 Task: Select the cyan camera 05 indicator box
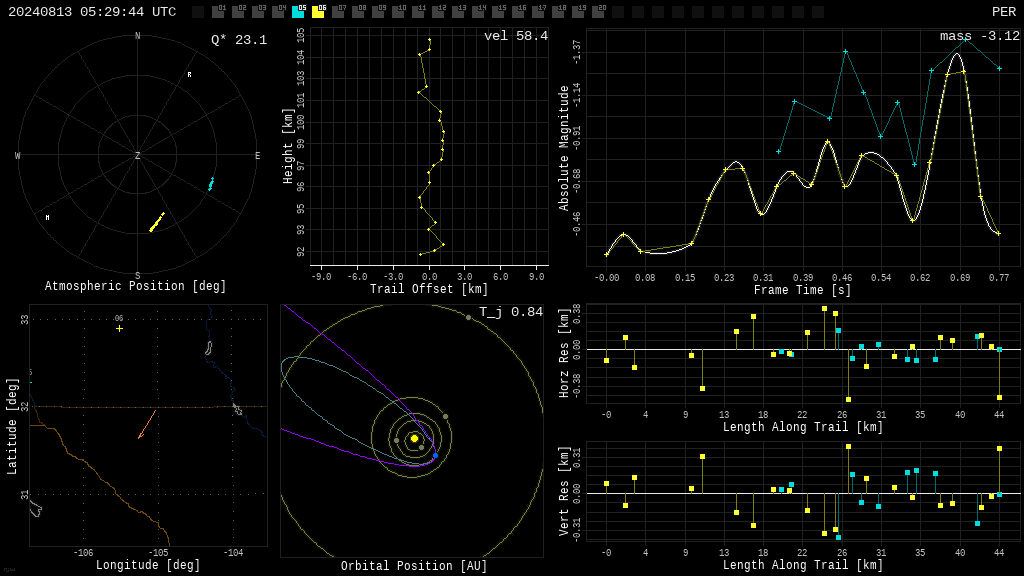tap(298, 12)
